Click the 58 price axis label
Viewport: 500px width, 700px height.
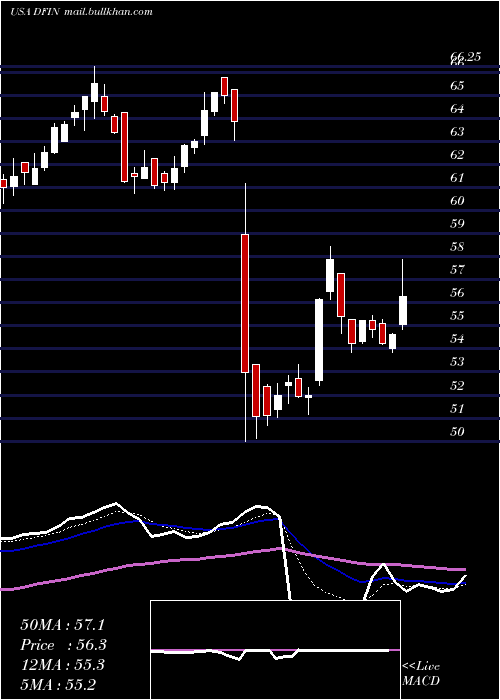pos(457,247)
